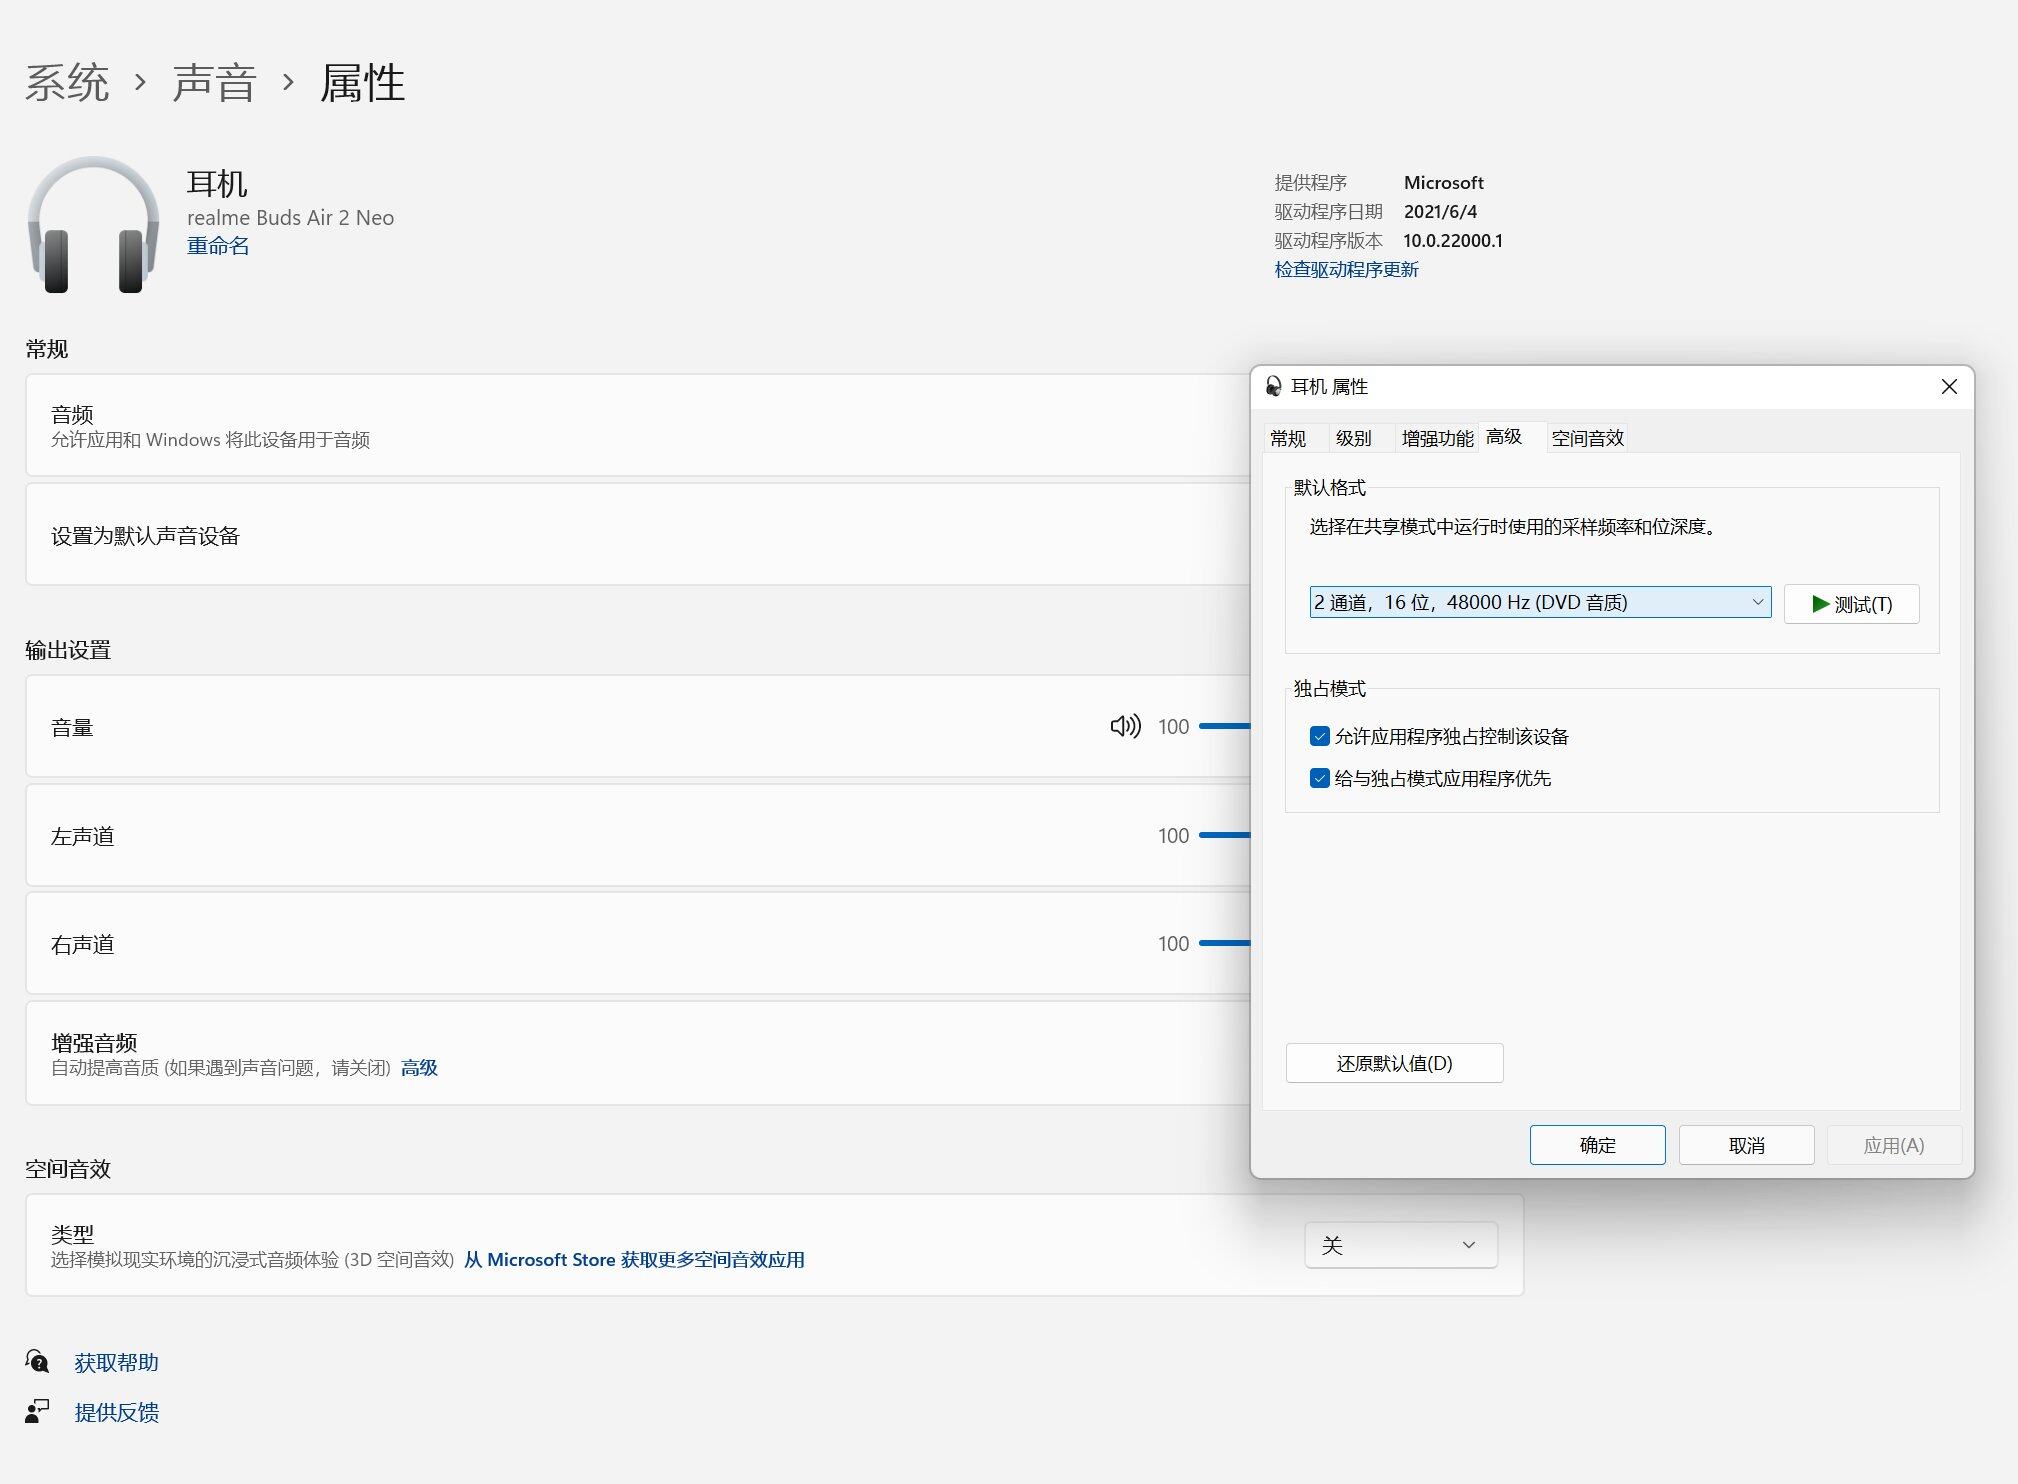Click the '默认格式' group label
This screenshot has width=2018, height=1484.
coord(1329,488)
